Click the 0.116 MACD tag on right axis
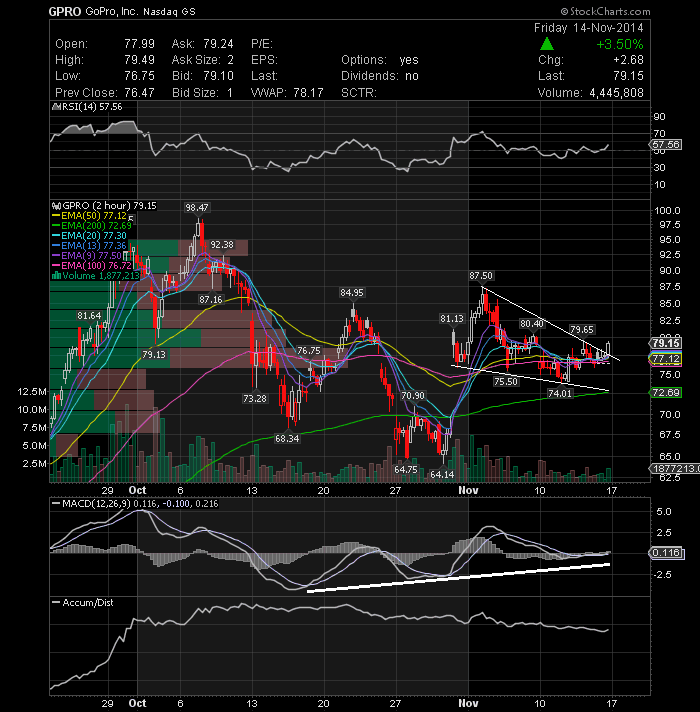The height and width of the screenshot is (712, 700). coord(666,553)
